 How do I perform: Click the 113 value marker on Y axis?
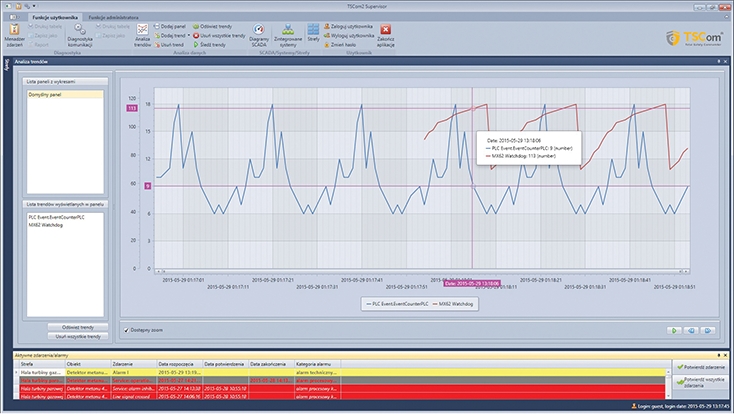(x=132, y=108)
